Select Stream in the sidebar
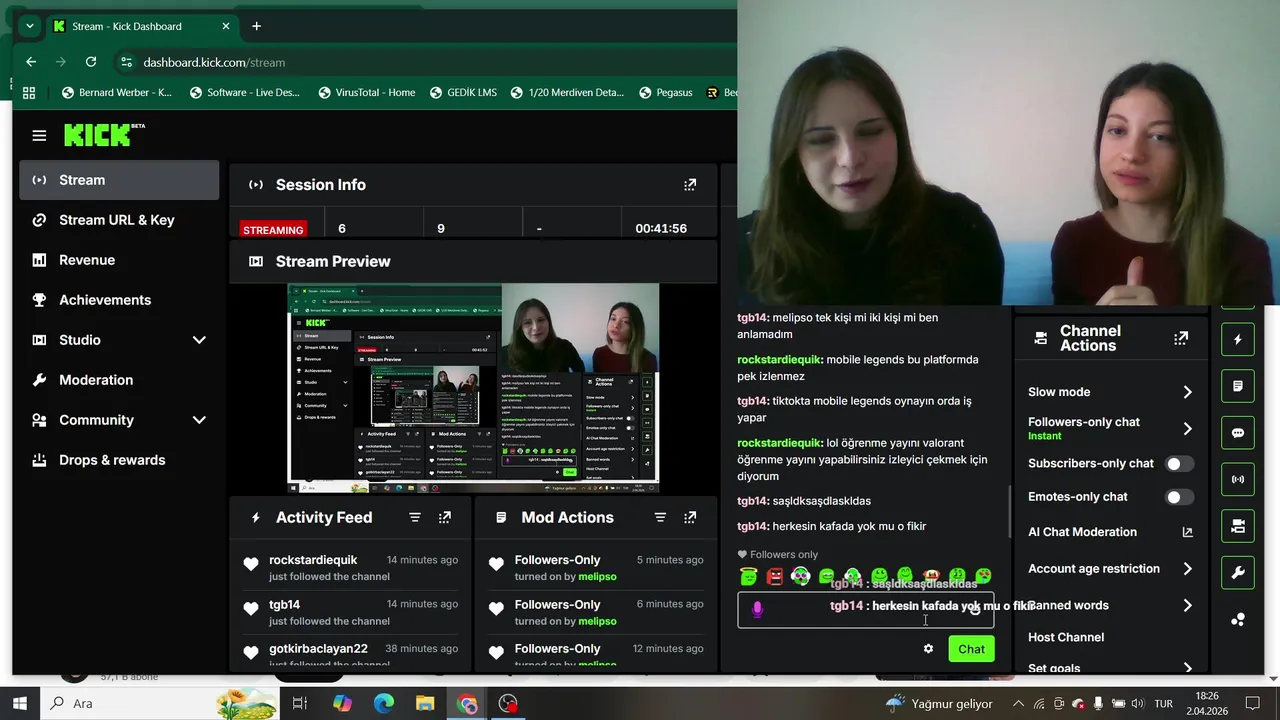The width and height of the screenshot is (1280, 720). [119, 180]
